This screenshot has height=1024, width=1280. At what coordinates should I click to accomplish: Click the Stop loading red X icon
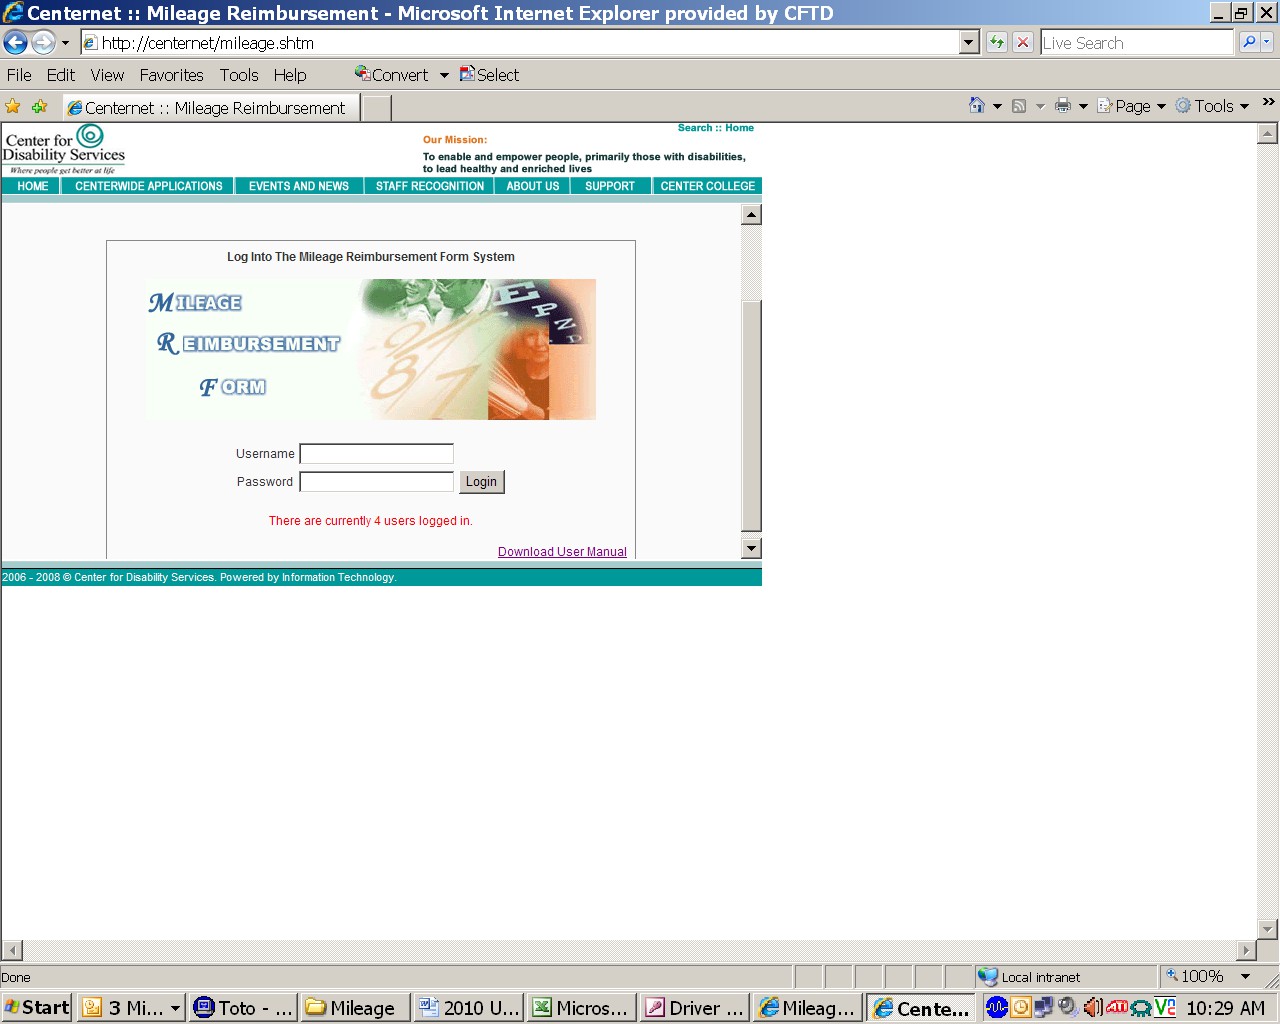[x=1022, y=42]
